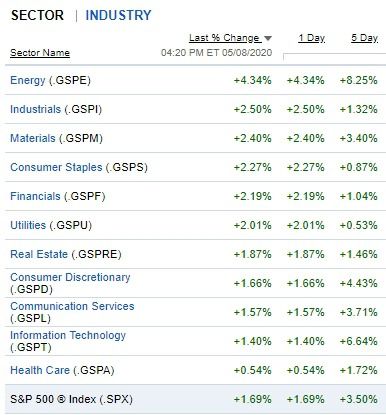
Task: Click the sort arrow beside Last % Change
Action: coord(268,39)
